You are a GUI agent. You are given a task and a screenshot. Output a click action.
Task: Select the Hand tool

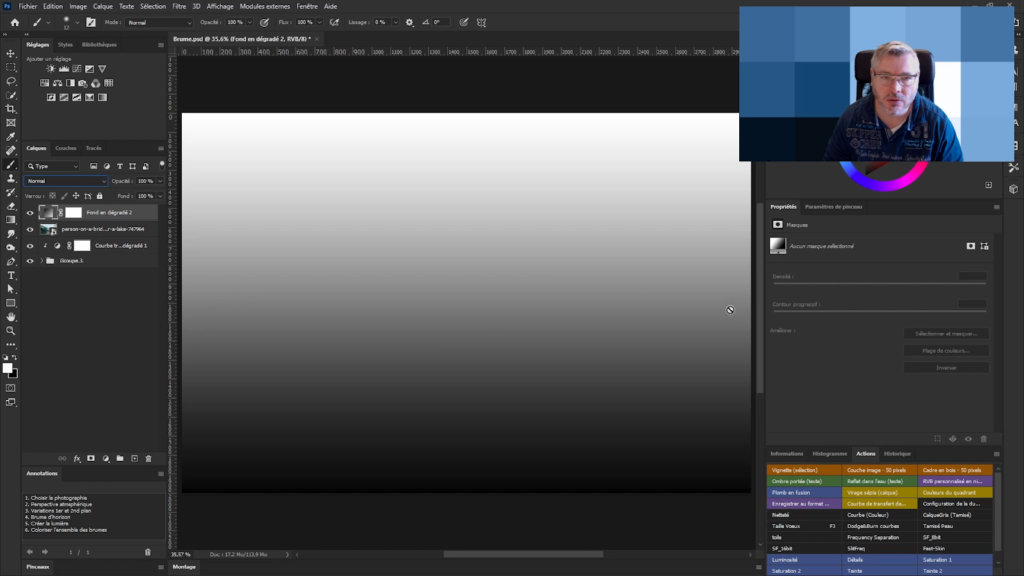pos(10,317)
